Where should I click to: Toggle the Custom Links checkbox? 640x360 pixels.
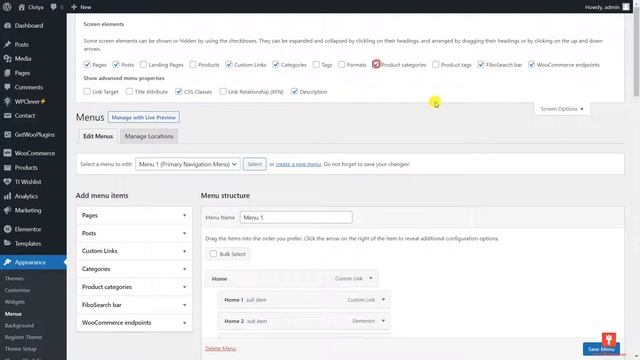pyautogui.click(x=229, y=64)
